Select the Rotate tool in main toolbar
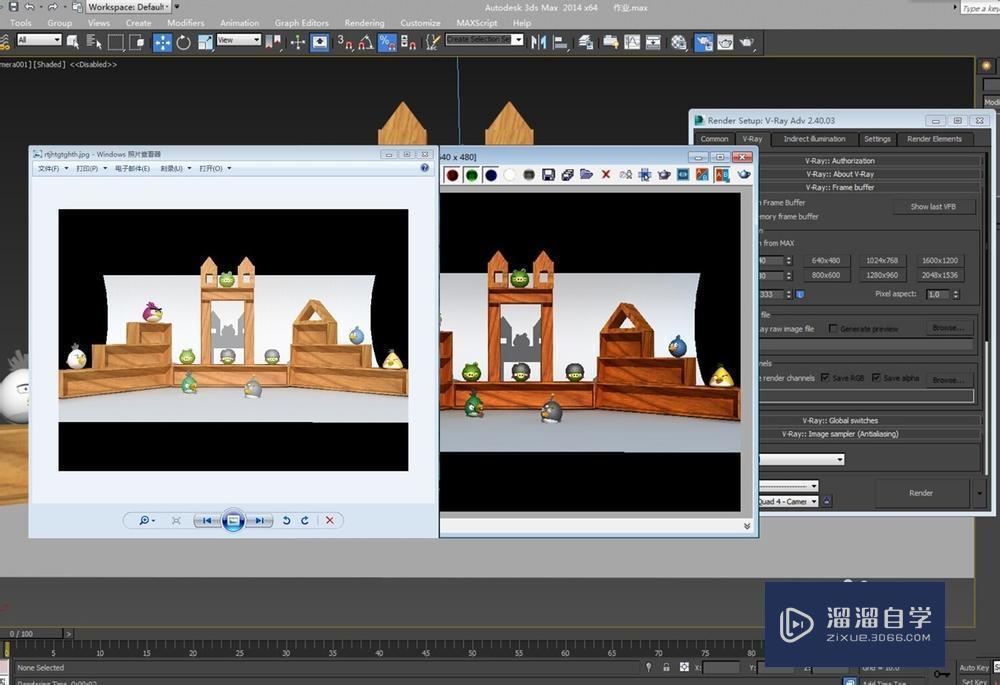The height and width of the screenshot is (685, 1000). click(184, 43)
